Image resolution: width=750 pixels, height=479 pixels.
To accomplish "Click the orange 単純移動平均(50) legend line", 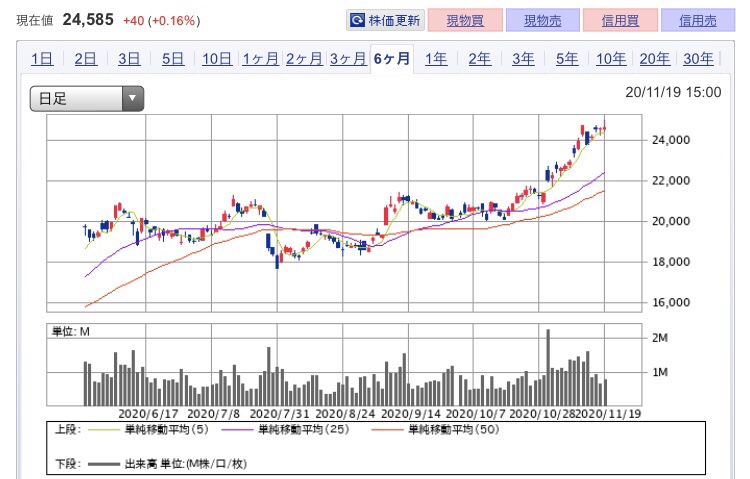I will coord(387,430).
